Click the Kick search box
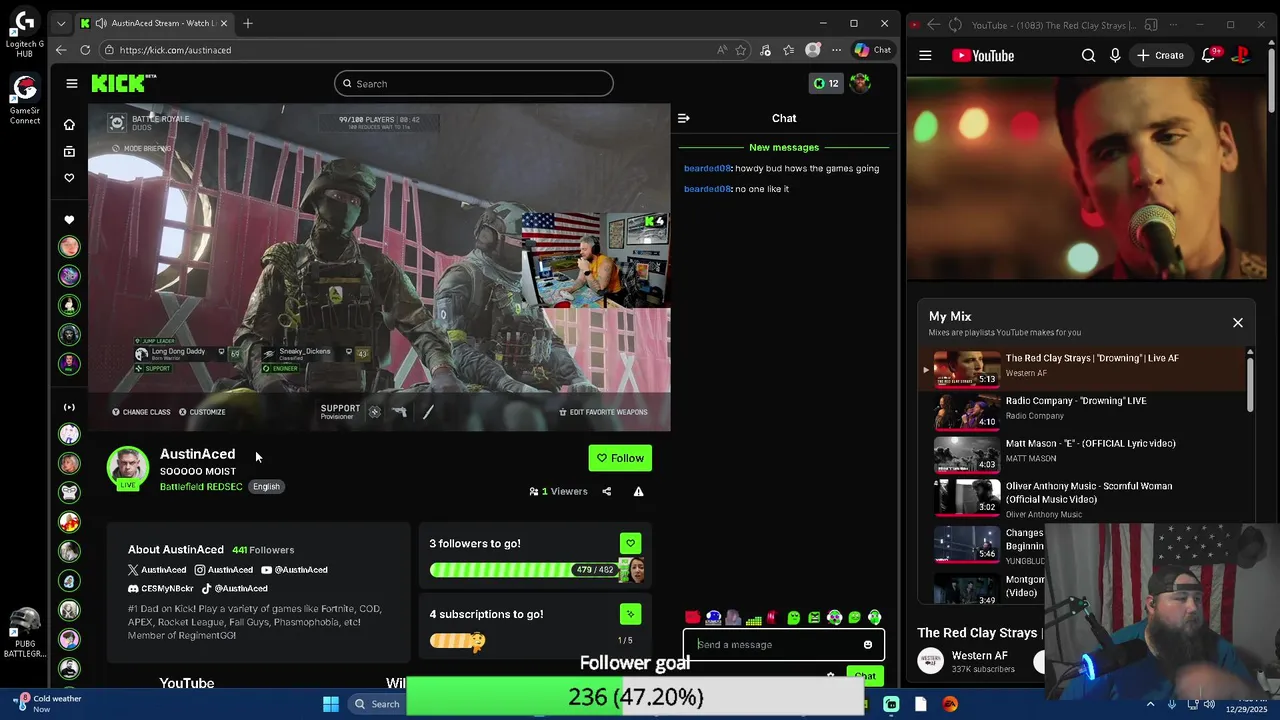 coord(474,84)
